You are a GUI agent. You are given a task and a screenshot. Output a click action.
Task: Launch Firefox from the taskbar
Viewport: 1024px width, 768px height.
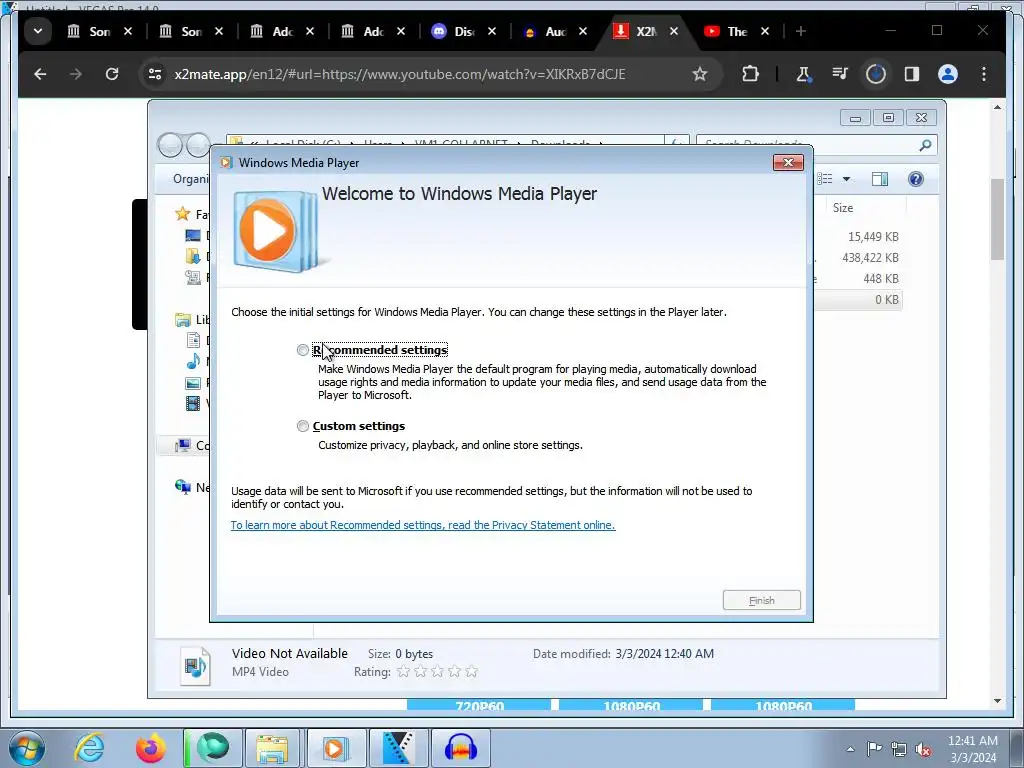[151, 748]
